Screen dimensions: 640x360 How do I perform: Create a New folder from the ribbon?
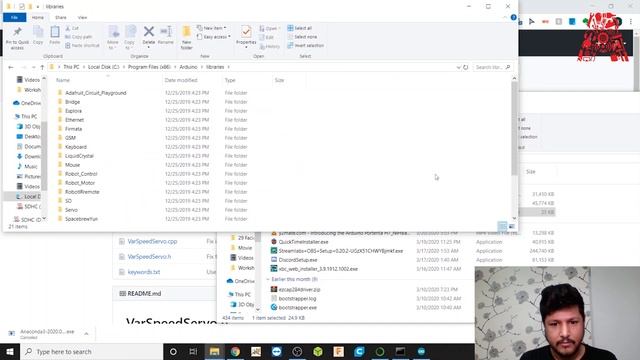pyautogui.click(x=187, y=38)
